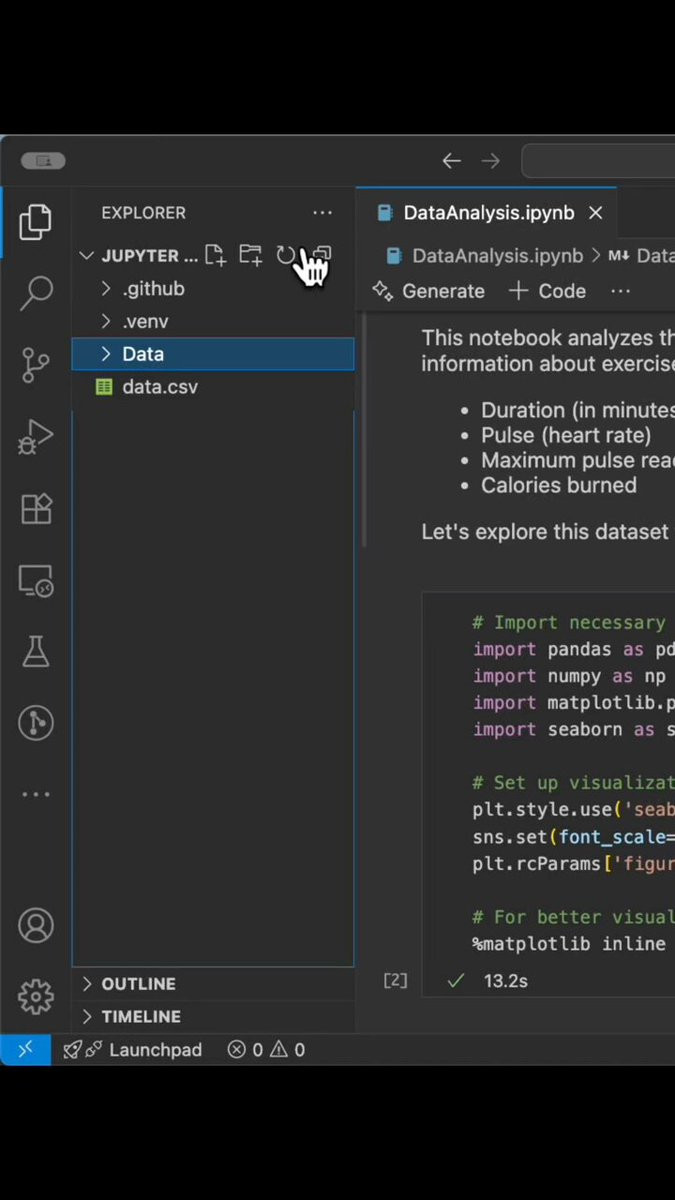675x1200 pixels.
Task: Open the Remote Explorer view
Action: click(x=36, y=581)
